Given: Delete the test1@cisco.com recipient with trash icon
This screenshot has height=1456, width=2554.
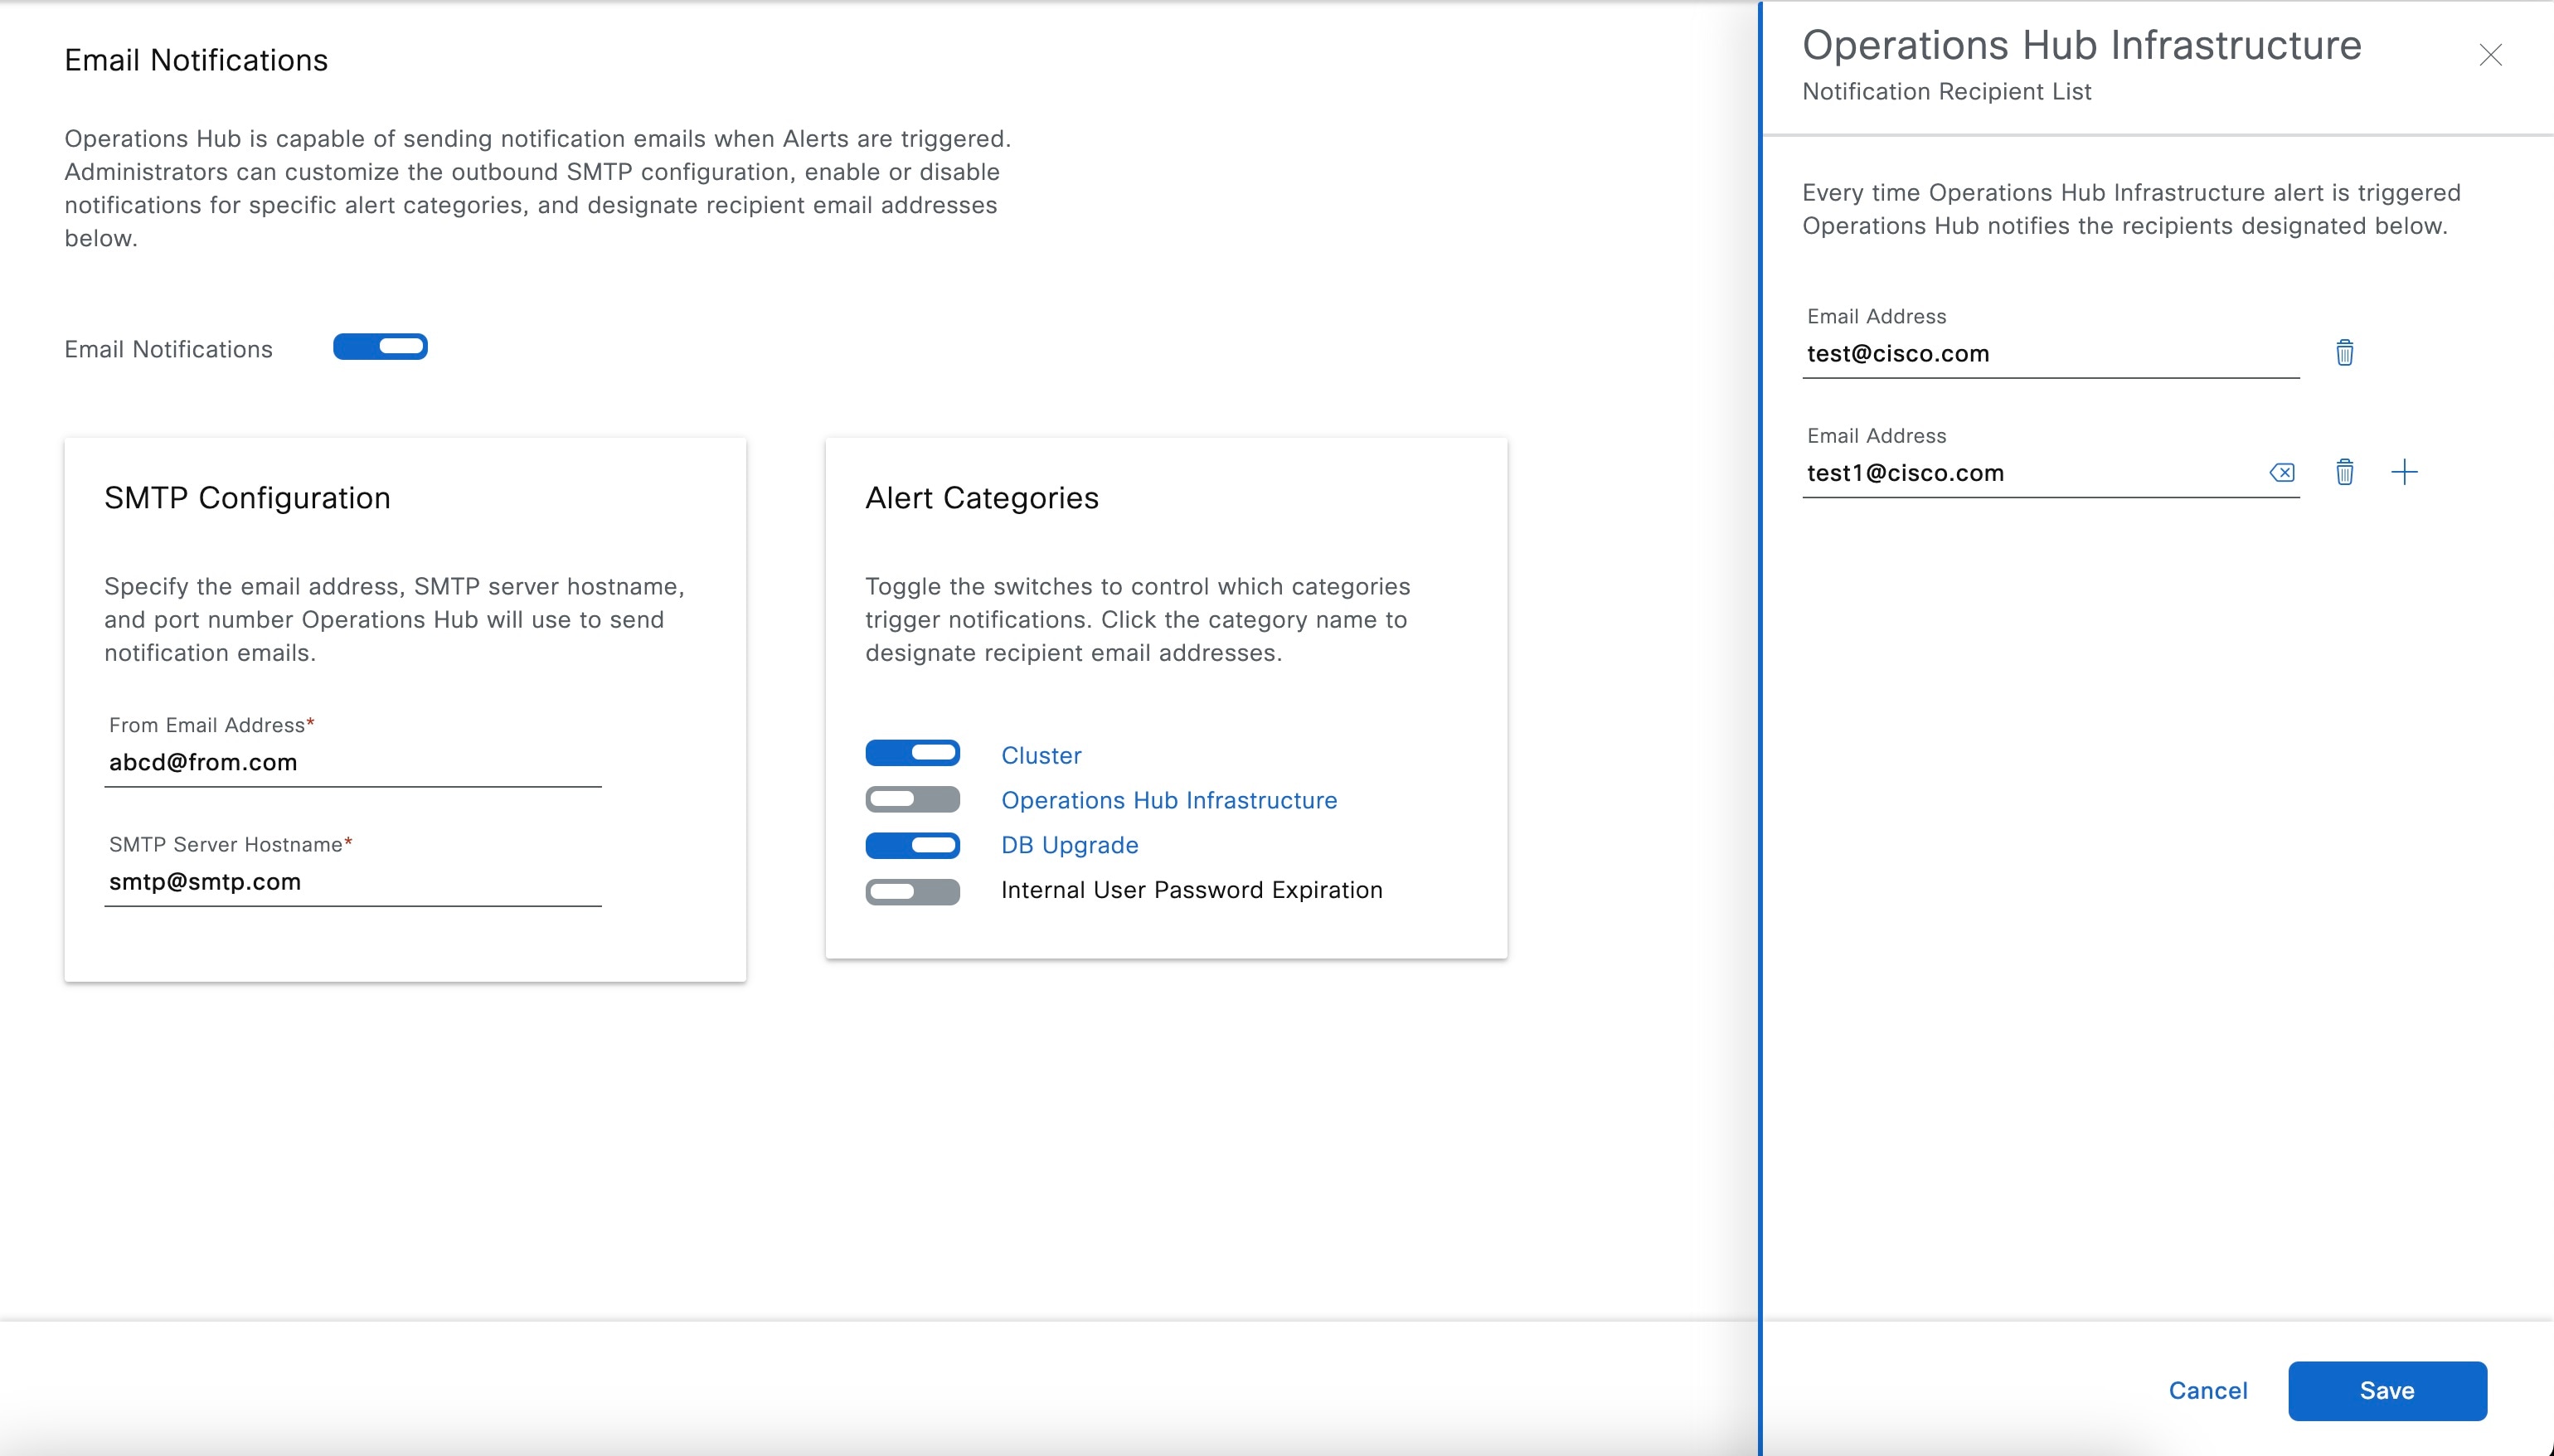Looking at the screenshot, I should click(2344, 471).
